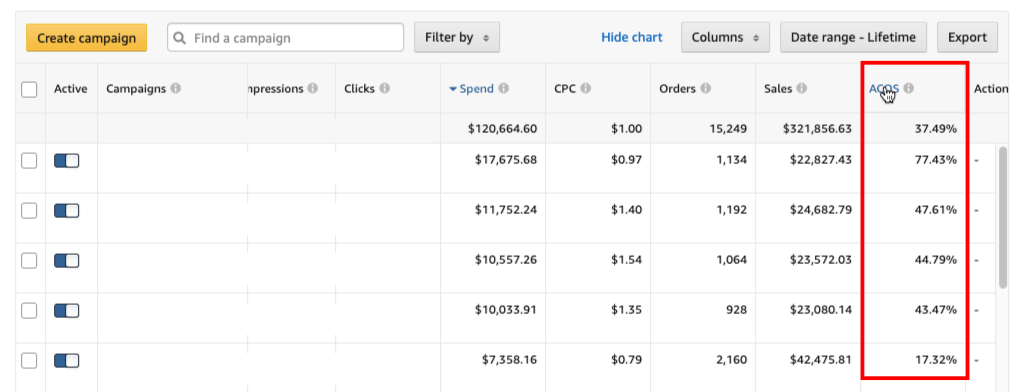The height and width of the screenshot is (392, 1018).
Task: Open Date range - Lifetime selector
Action: coord(853,38)
